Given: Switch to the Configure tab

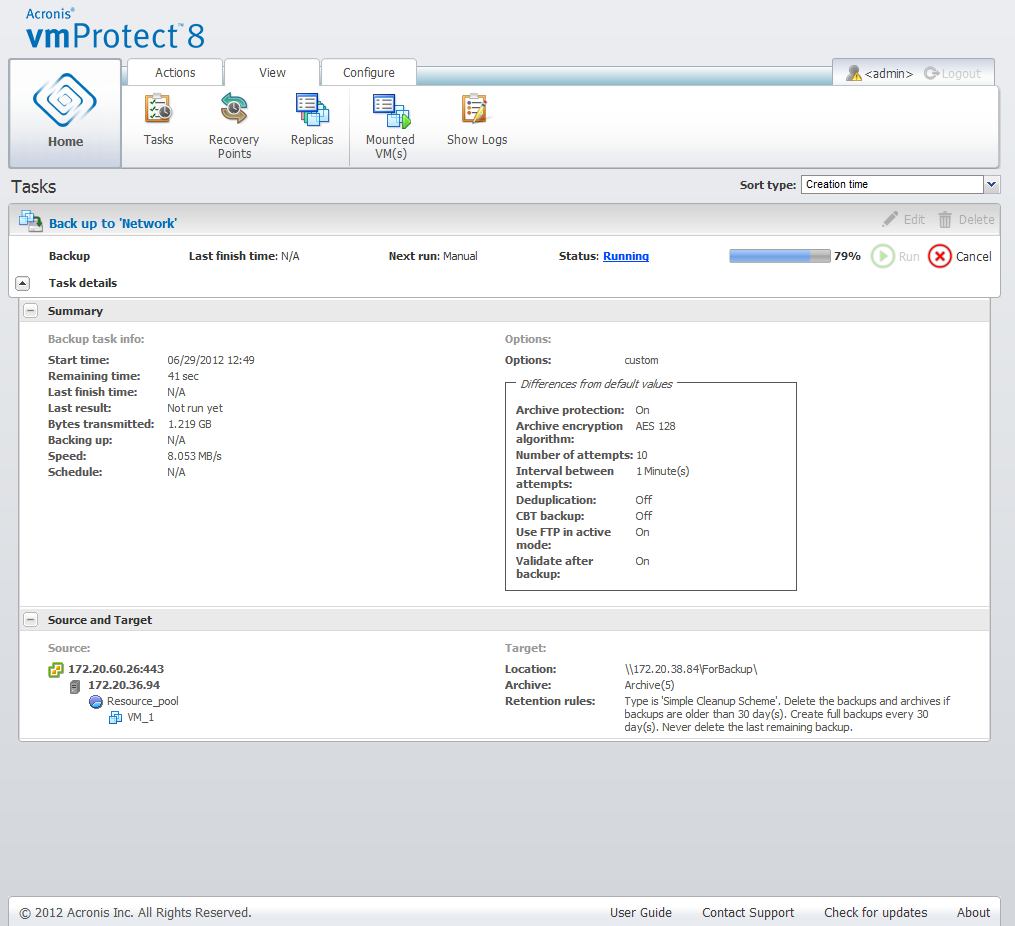Looking at the screenshot, I should 368,72.
